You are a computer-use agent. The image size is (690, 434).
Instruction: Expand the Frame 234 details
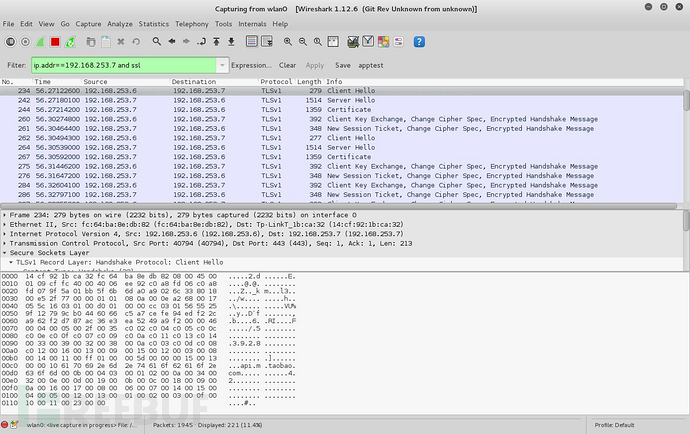[4, 215]
